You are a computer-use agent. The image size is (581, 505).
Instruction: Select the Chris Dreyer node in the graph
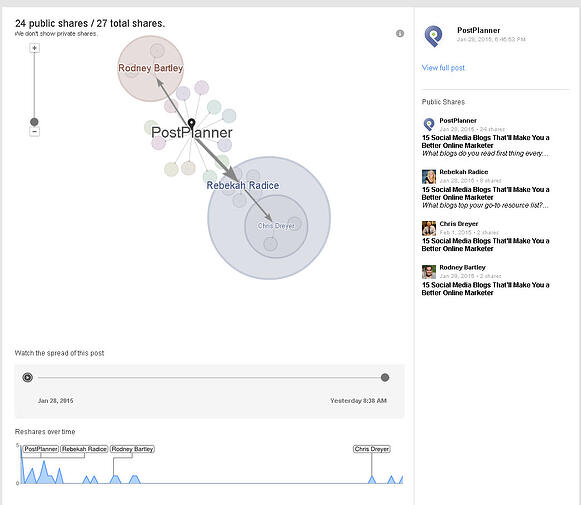pos(276,226)
